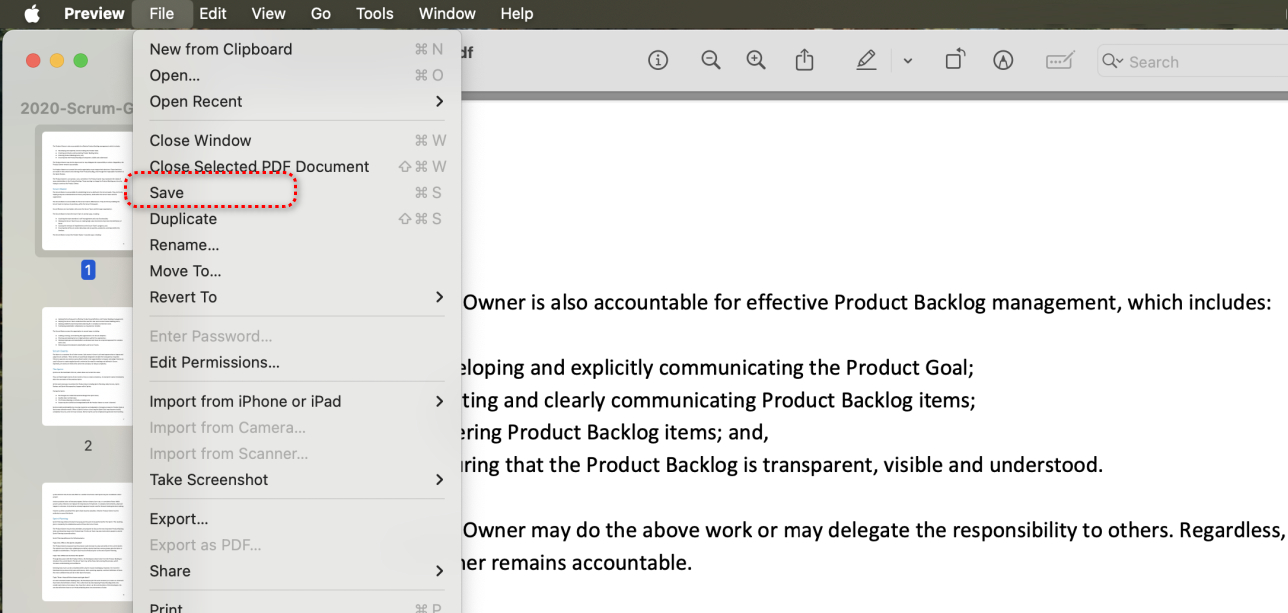Image resolution: width=1288 pixels, height=613 pixels.
Task: Open the Apple menu
Action: coord(30,13)
